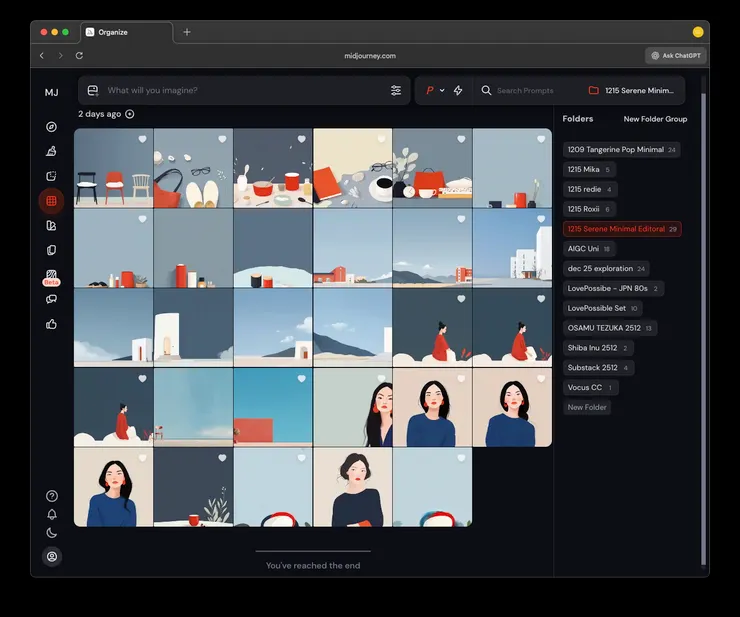Click the thumbs-up rating icon in sidebar
The image size is (740, 617).
click(51, 324)
